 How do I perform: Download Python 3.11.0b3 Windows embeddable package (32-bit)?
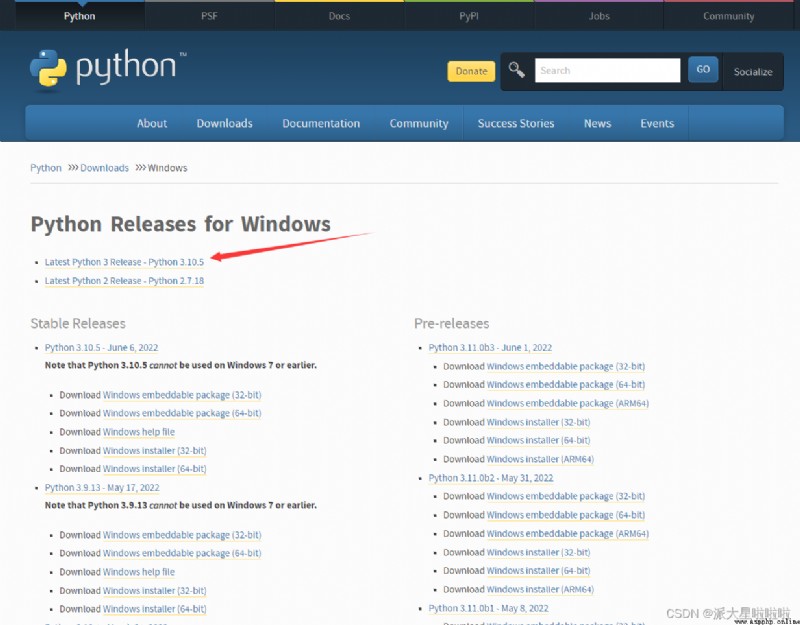pos(566,366)
